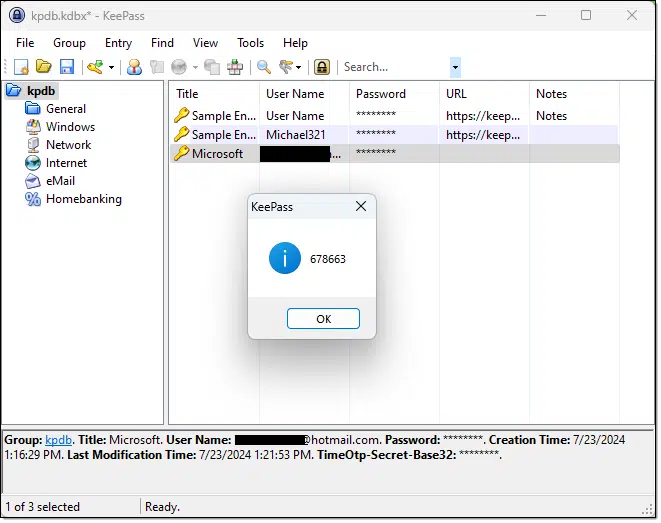The image size is (661, 523).
Task: Select the Windows group
Action: point(70,127)
